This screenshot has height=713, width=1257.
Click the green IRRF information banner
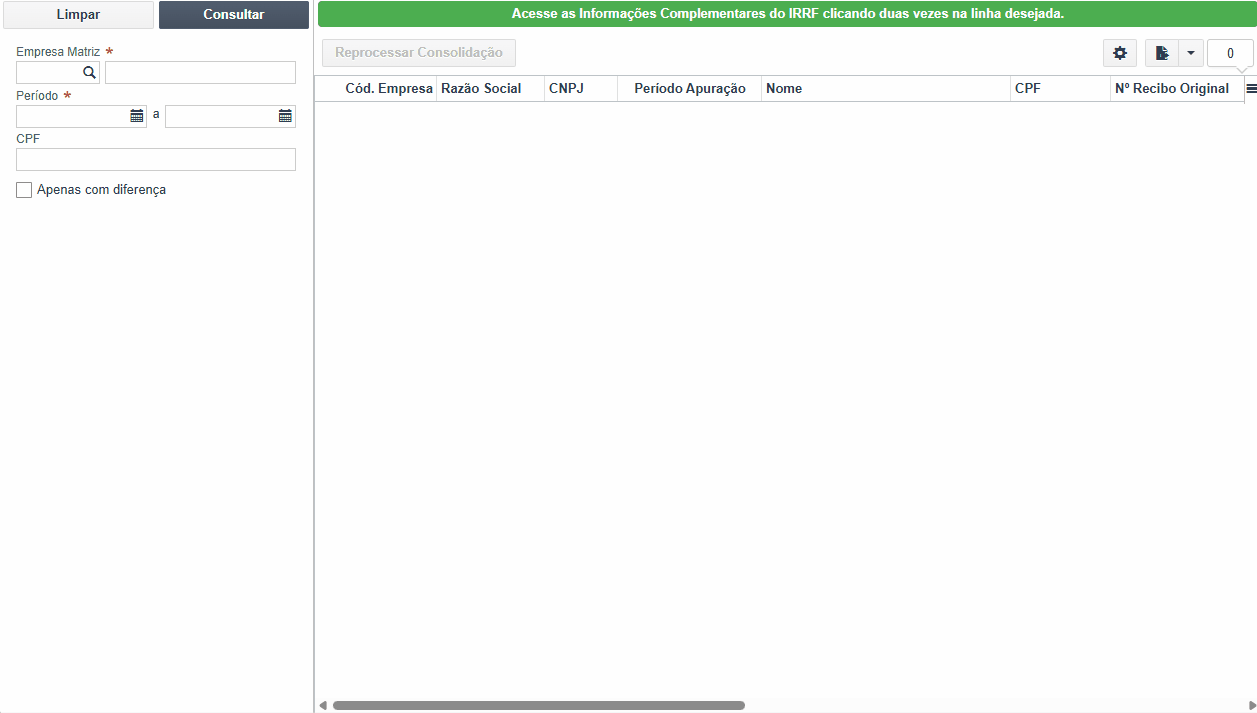(x=787, y=14)
